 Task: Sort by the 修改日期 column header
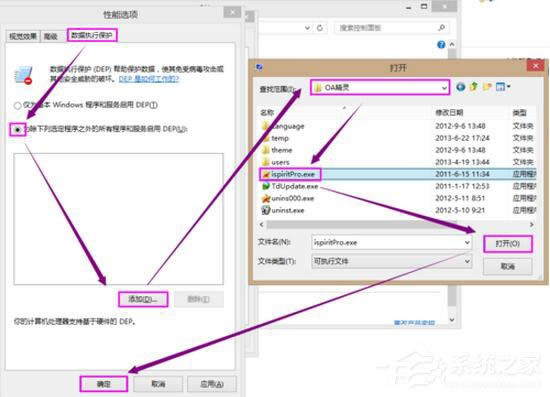(449, 113)
